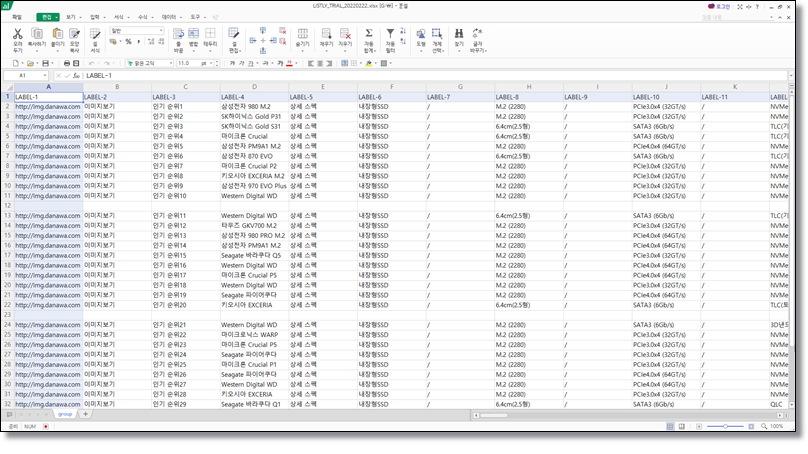
Task: Open the font name (맑은 고딕) dropdown
Action: pyautogui.click(x=149, y=63)
